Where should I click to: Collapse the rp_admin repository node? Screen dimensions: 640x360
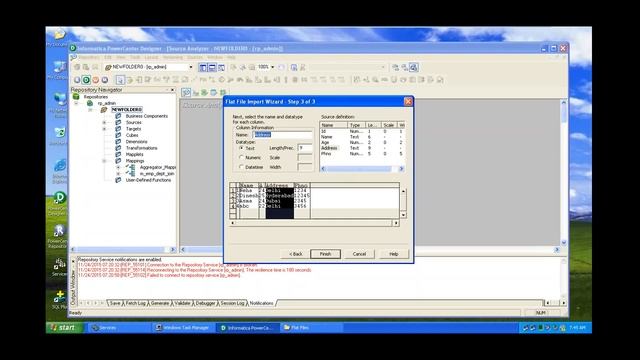pyautogui.click(x=76, y=103)
